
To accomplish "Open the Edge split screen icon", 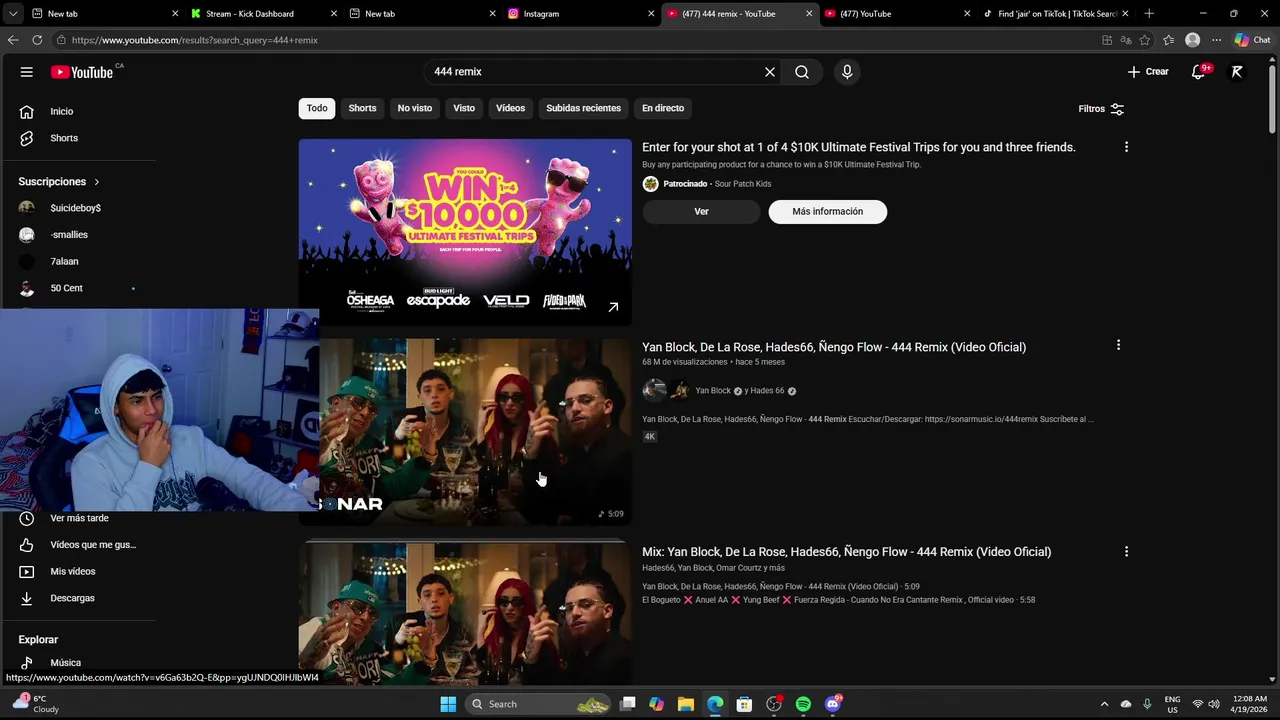I will (1107, 40).
